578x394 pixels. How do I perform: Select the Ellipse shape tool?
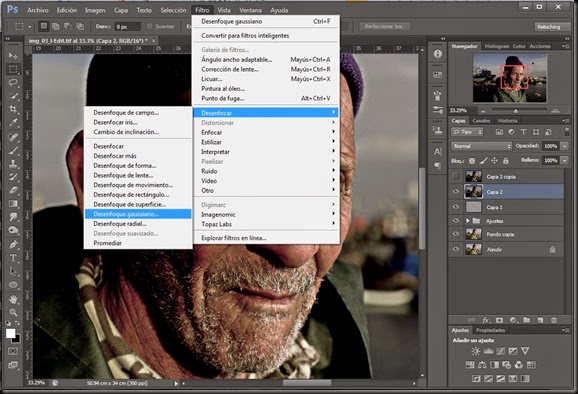point(13,285)
